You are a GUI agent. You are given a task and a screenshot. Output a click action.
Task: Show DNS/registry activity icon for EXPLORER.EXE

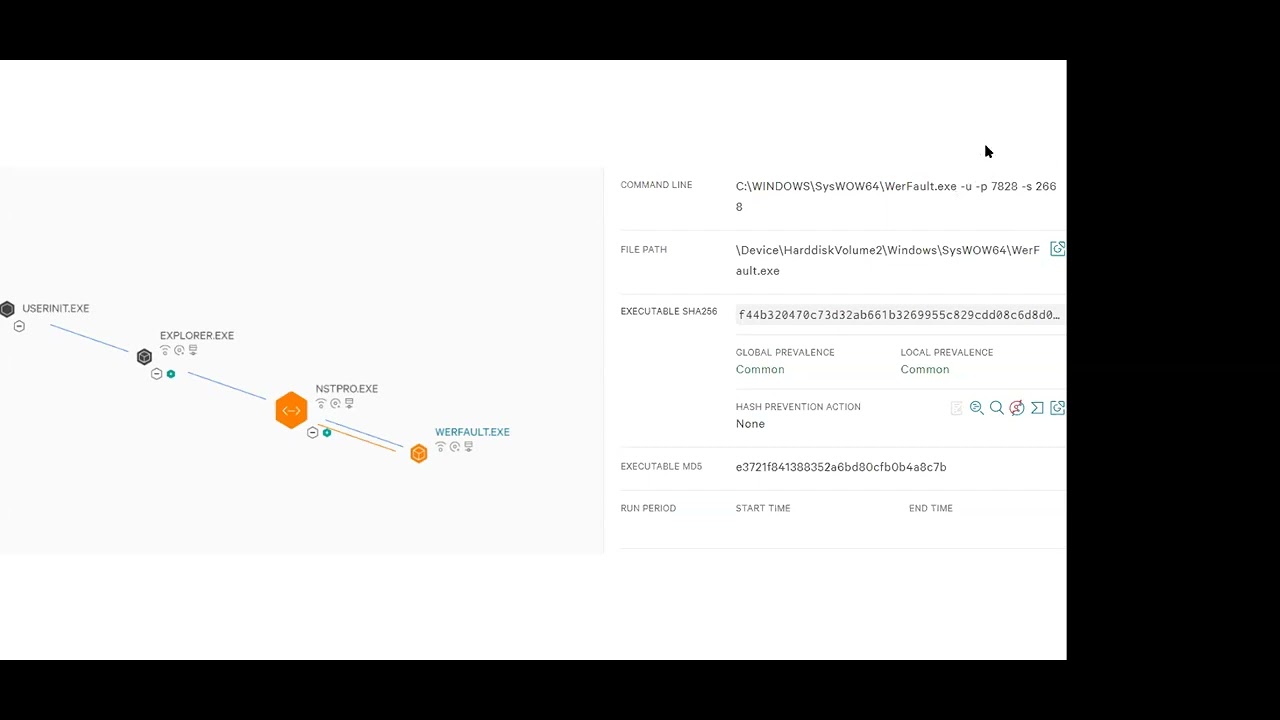click(x=179, y=350)
